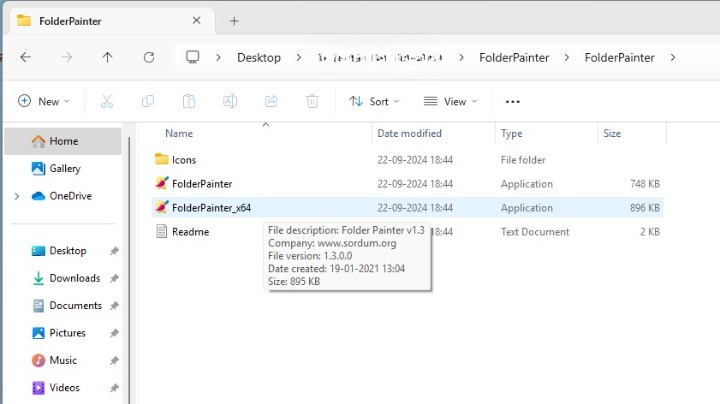Select the FolderPainter_x64 file name
The image size is (720, 404).
coord(211,208)
